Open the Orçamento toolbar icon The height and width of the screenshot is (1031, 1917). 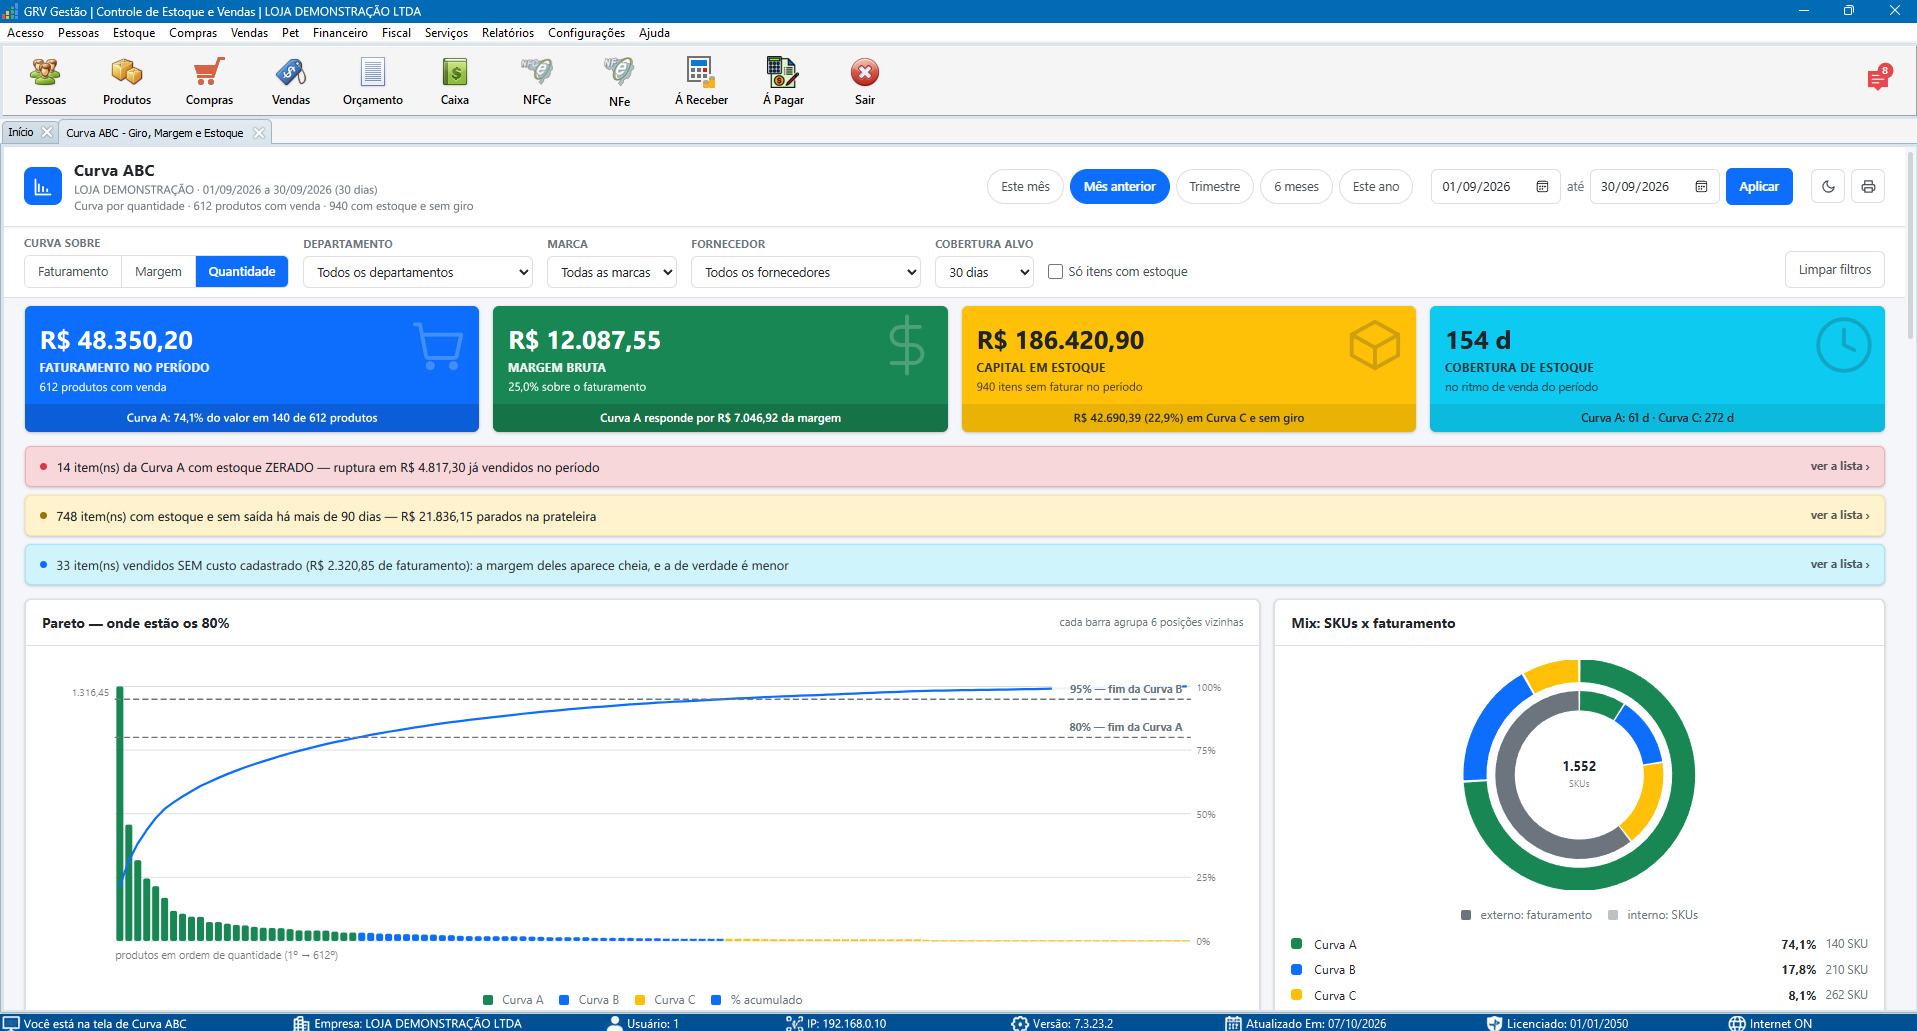click(x=373, y=72)
